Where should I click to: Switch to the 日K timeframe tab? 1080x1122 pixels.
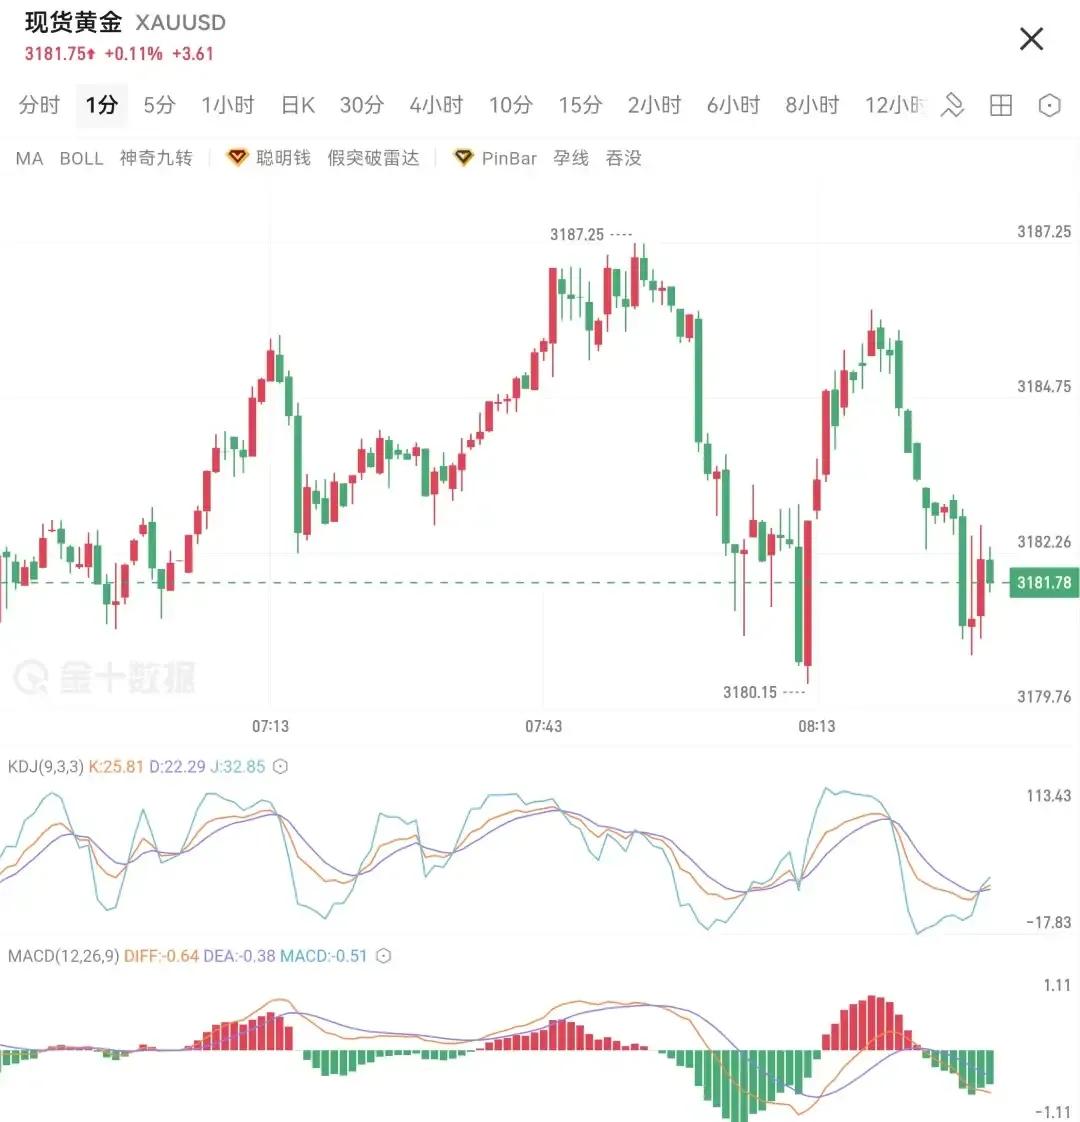pos(297,105)
